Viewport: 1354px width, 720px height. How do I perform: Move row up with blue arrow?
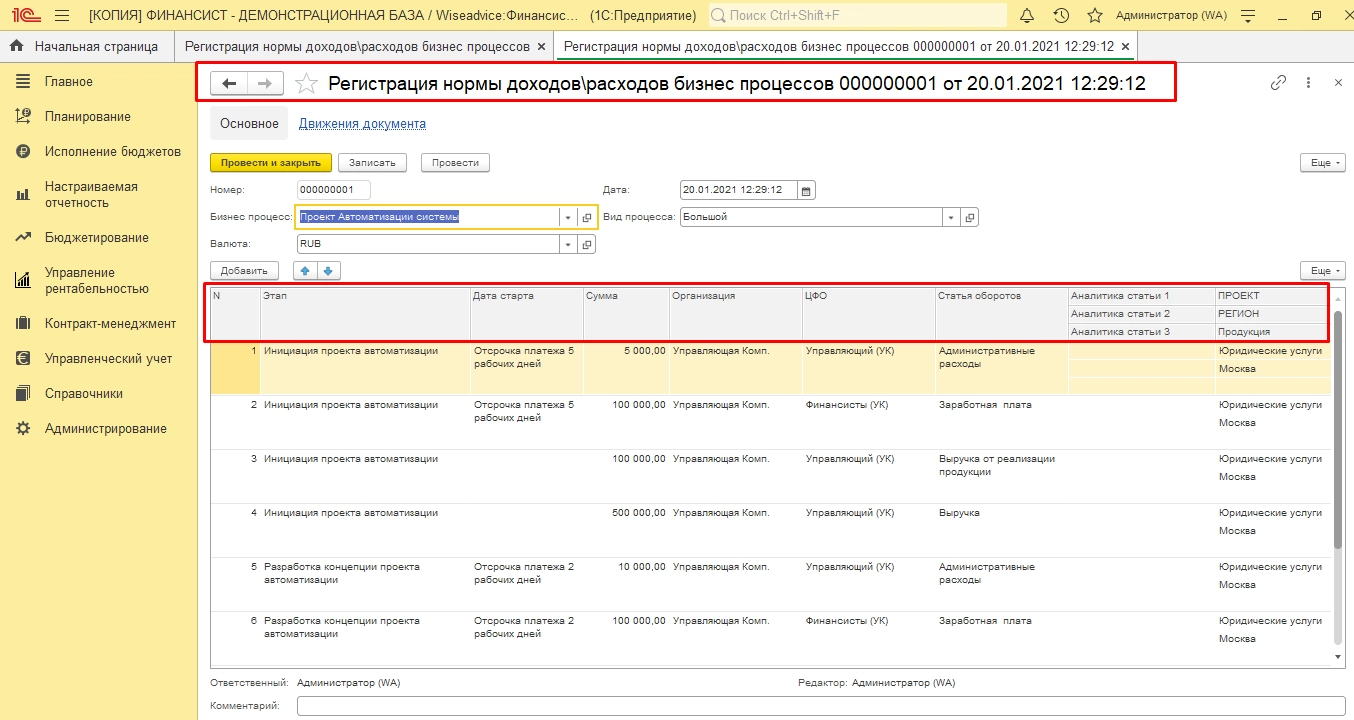click(304, 270)
